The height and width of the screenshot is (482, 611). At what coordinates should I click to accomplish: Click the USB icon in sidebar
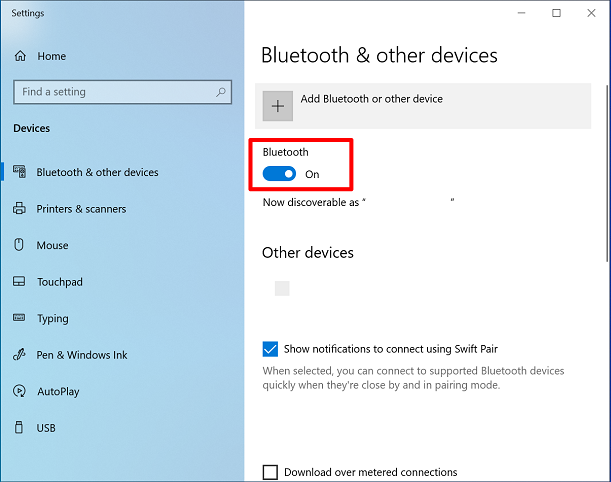pos(19,427)
